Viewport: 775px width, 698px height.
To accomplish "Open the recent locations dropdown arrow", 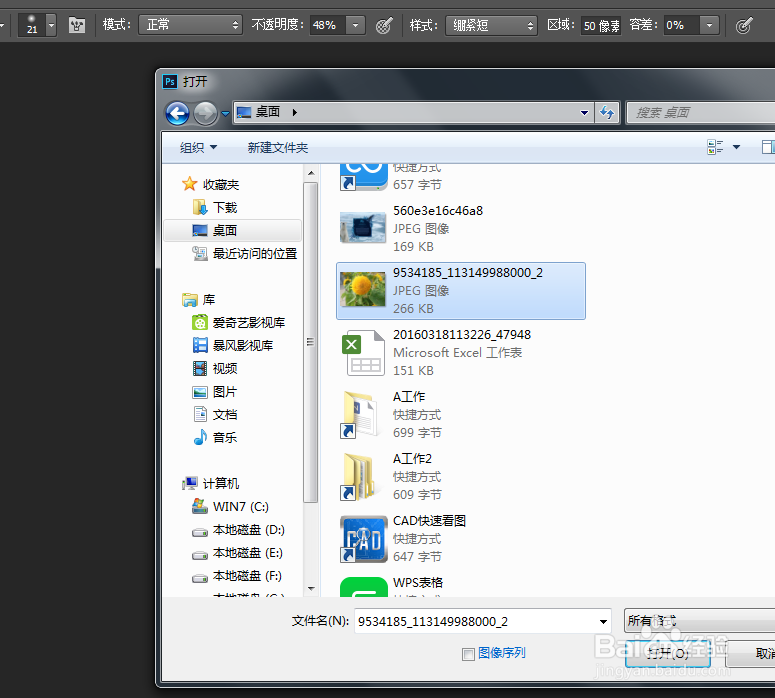I will [x=225, y=113].
